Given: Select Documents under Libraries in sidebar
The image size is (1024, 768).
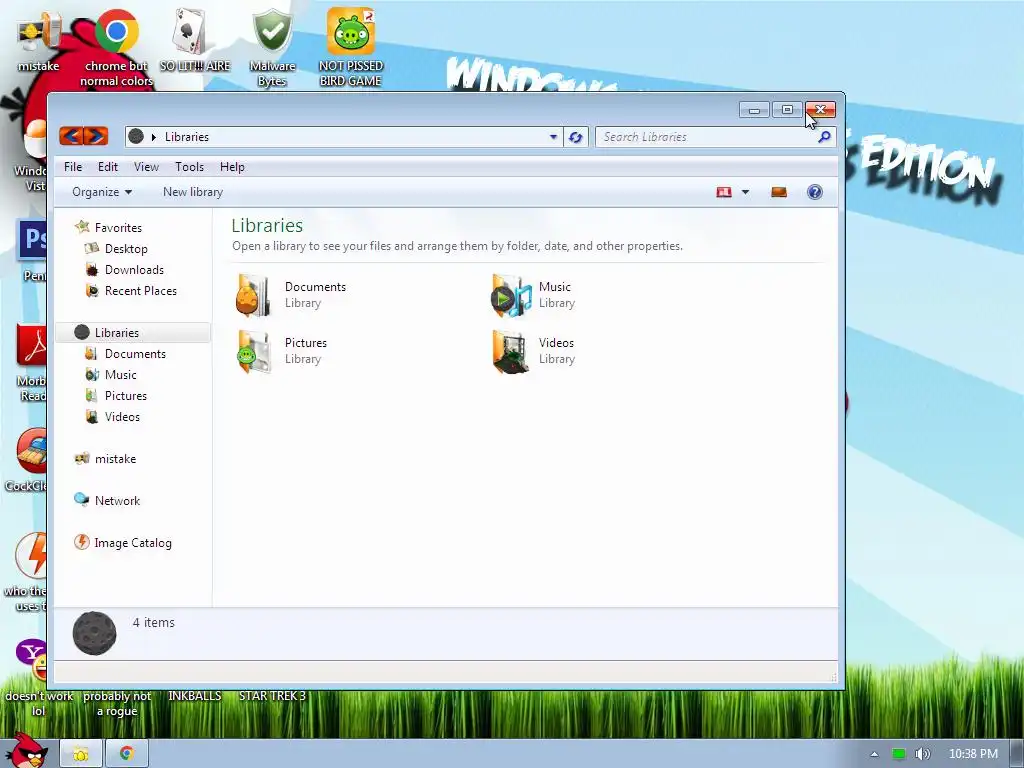Looking at the screenshot, I should click(135, 353).
